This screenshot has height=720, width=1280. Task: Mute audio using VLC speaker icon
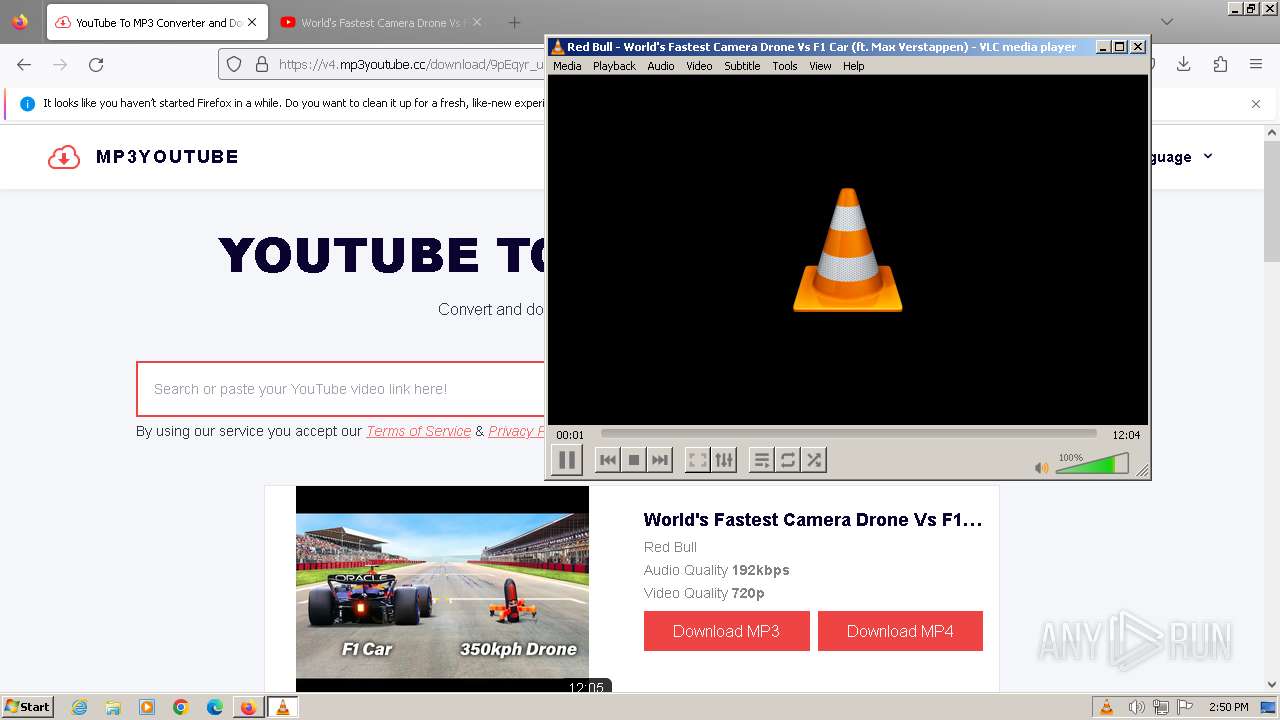point(1041,467)
